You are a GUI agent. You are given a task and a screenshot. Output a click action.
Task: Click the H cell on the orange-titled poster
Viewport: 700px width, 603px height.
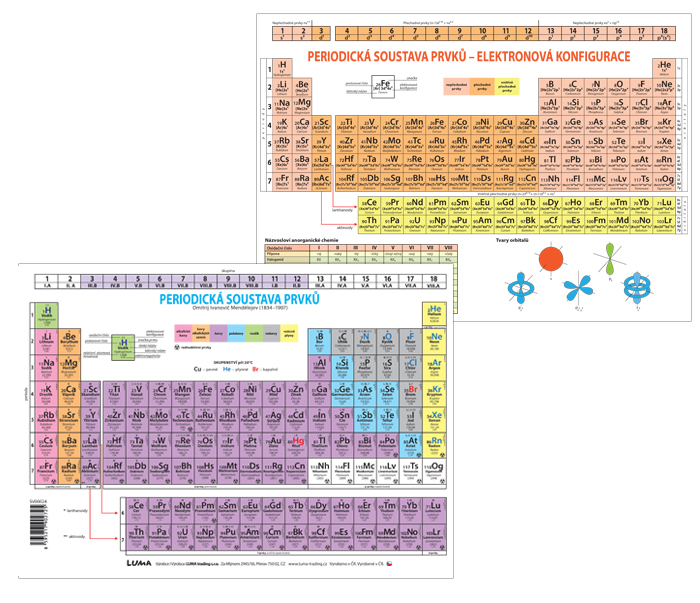pos(282,68)
